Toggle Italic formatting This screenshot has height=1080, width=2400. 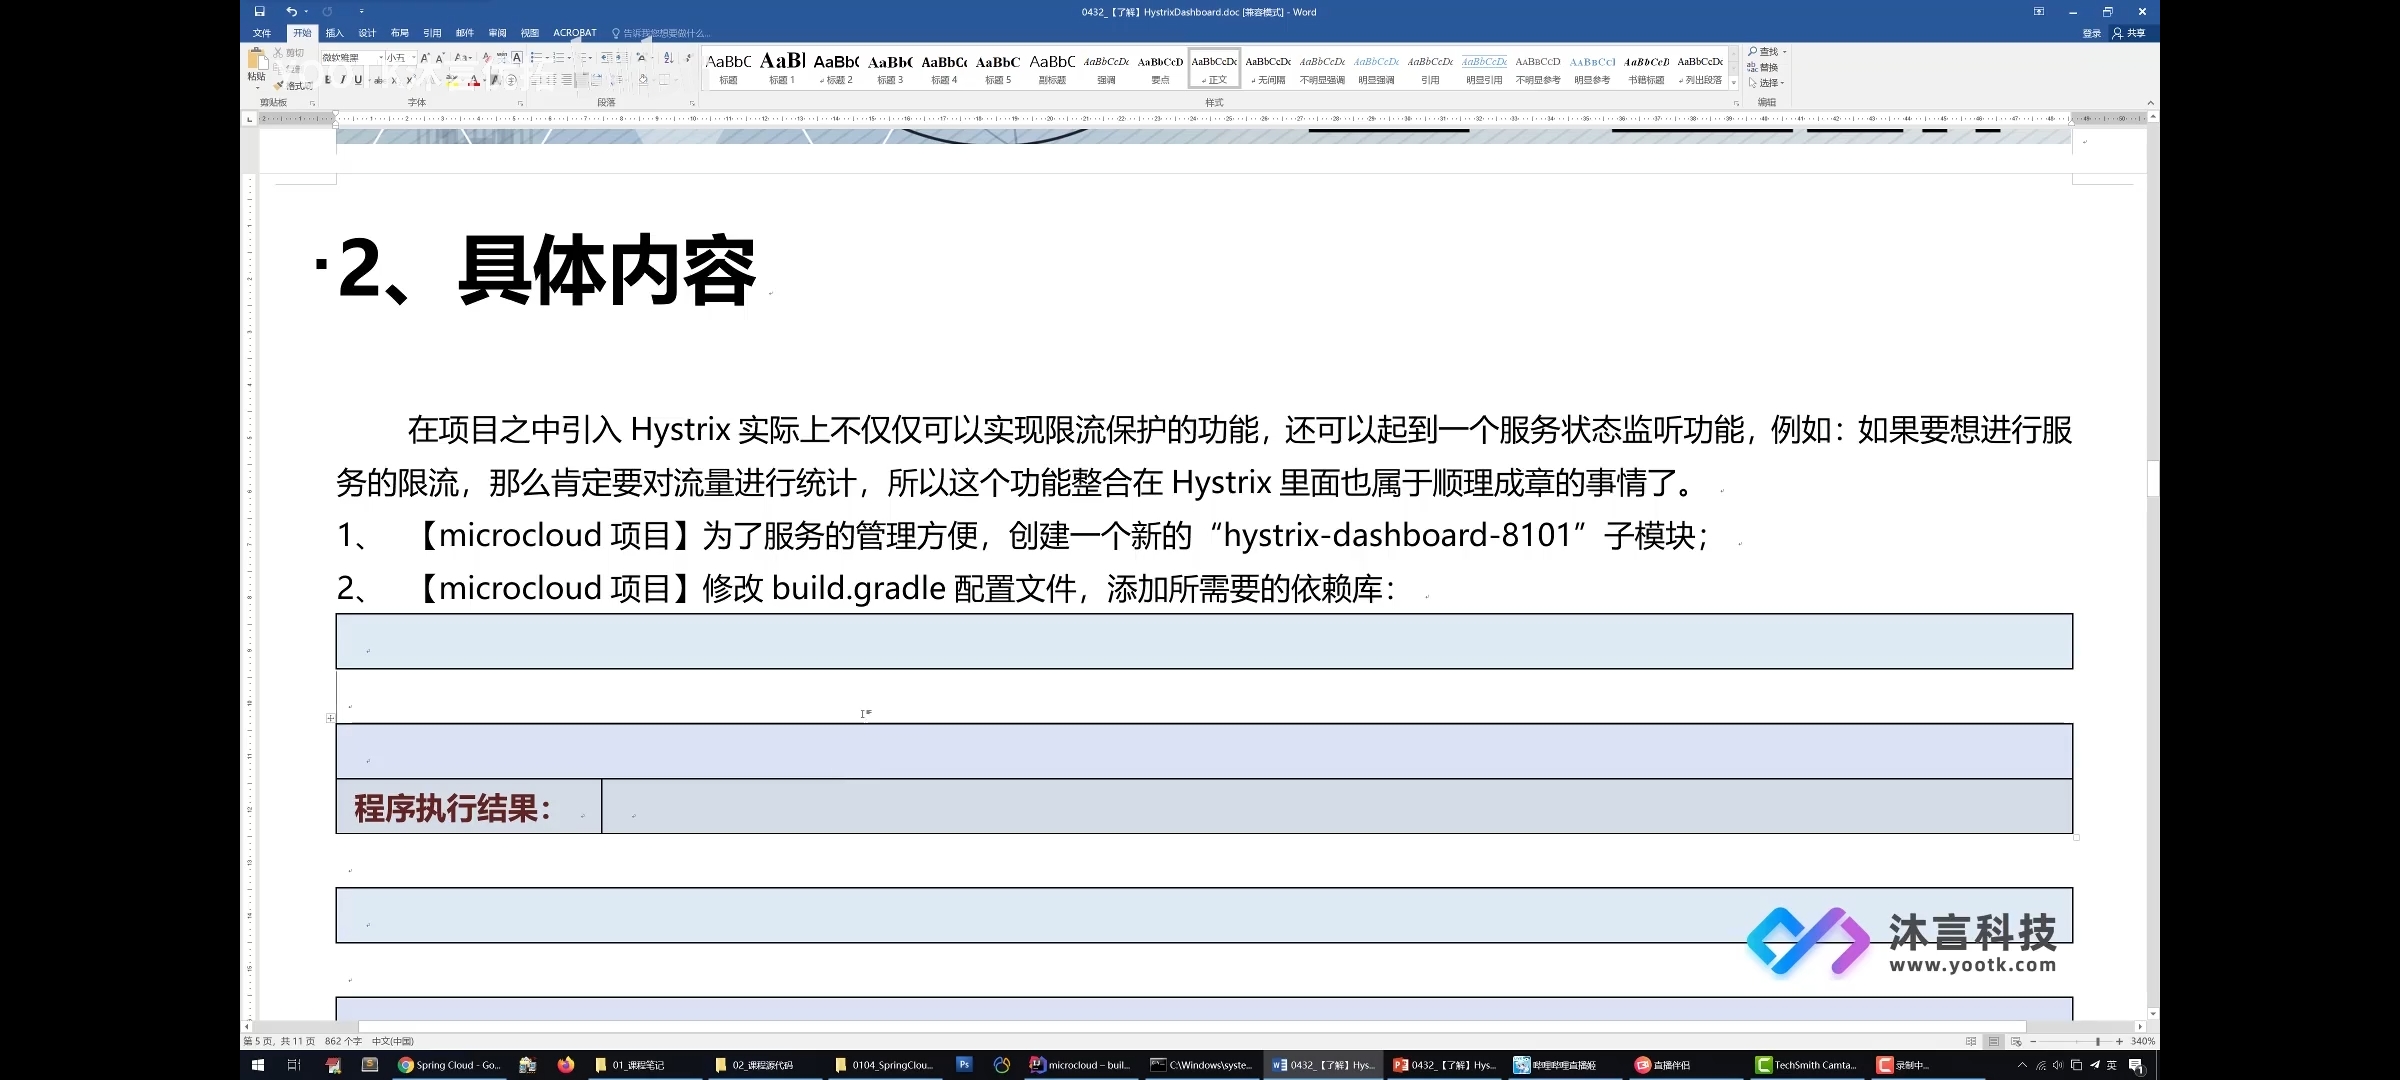pos(343,80)
